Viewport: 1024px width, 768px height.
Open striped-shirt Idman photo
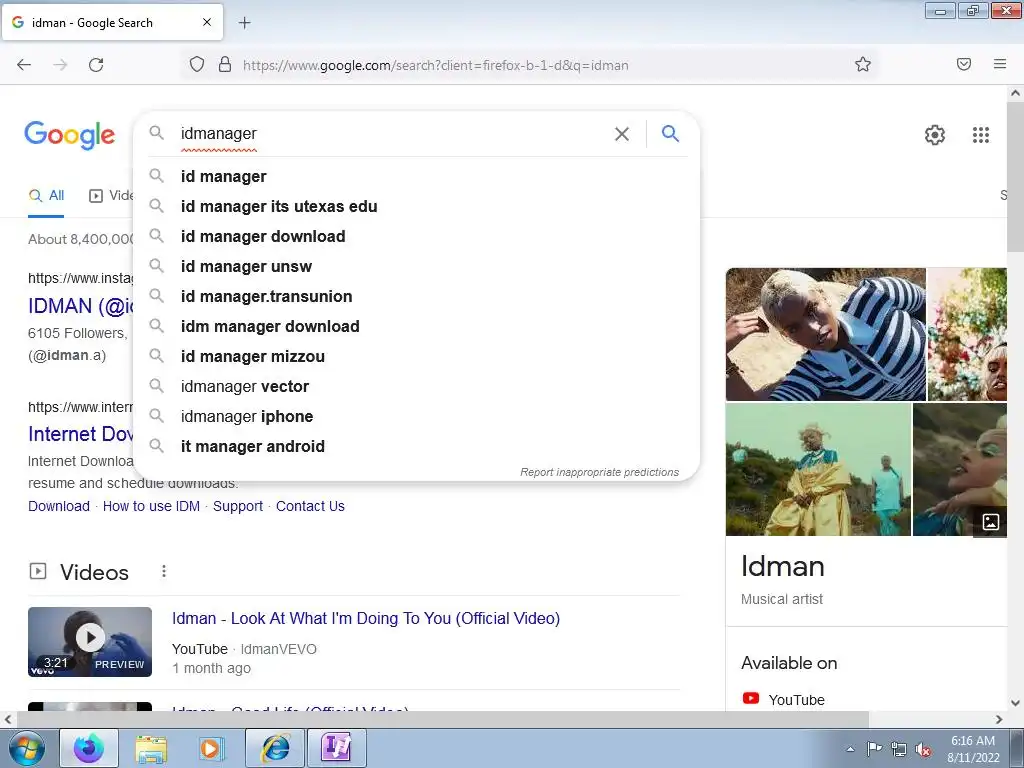click(825, 334)
